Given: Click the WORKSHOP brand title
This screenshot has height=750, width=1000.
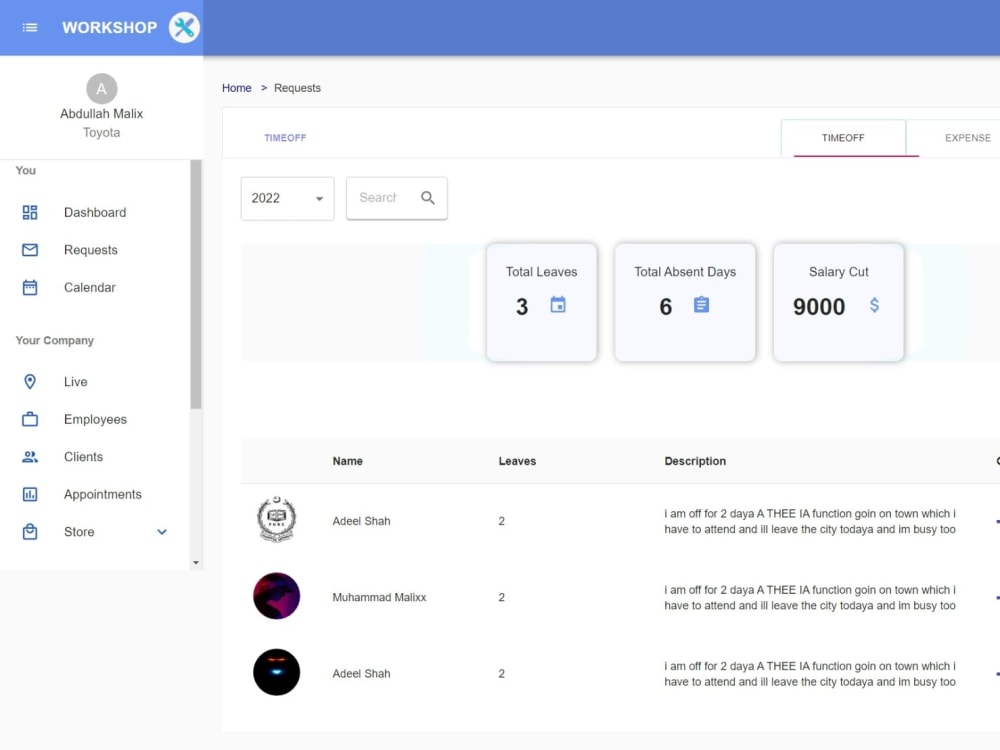Looking at the screenshot, I should click(110, 27).
